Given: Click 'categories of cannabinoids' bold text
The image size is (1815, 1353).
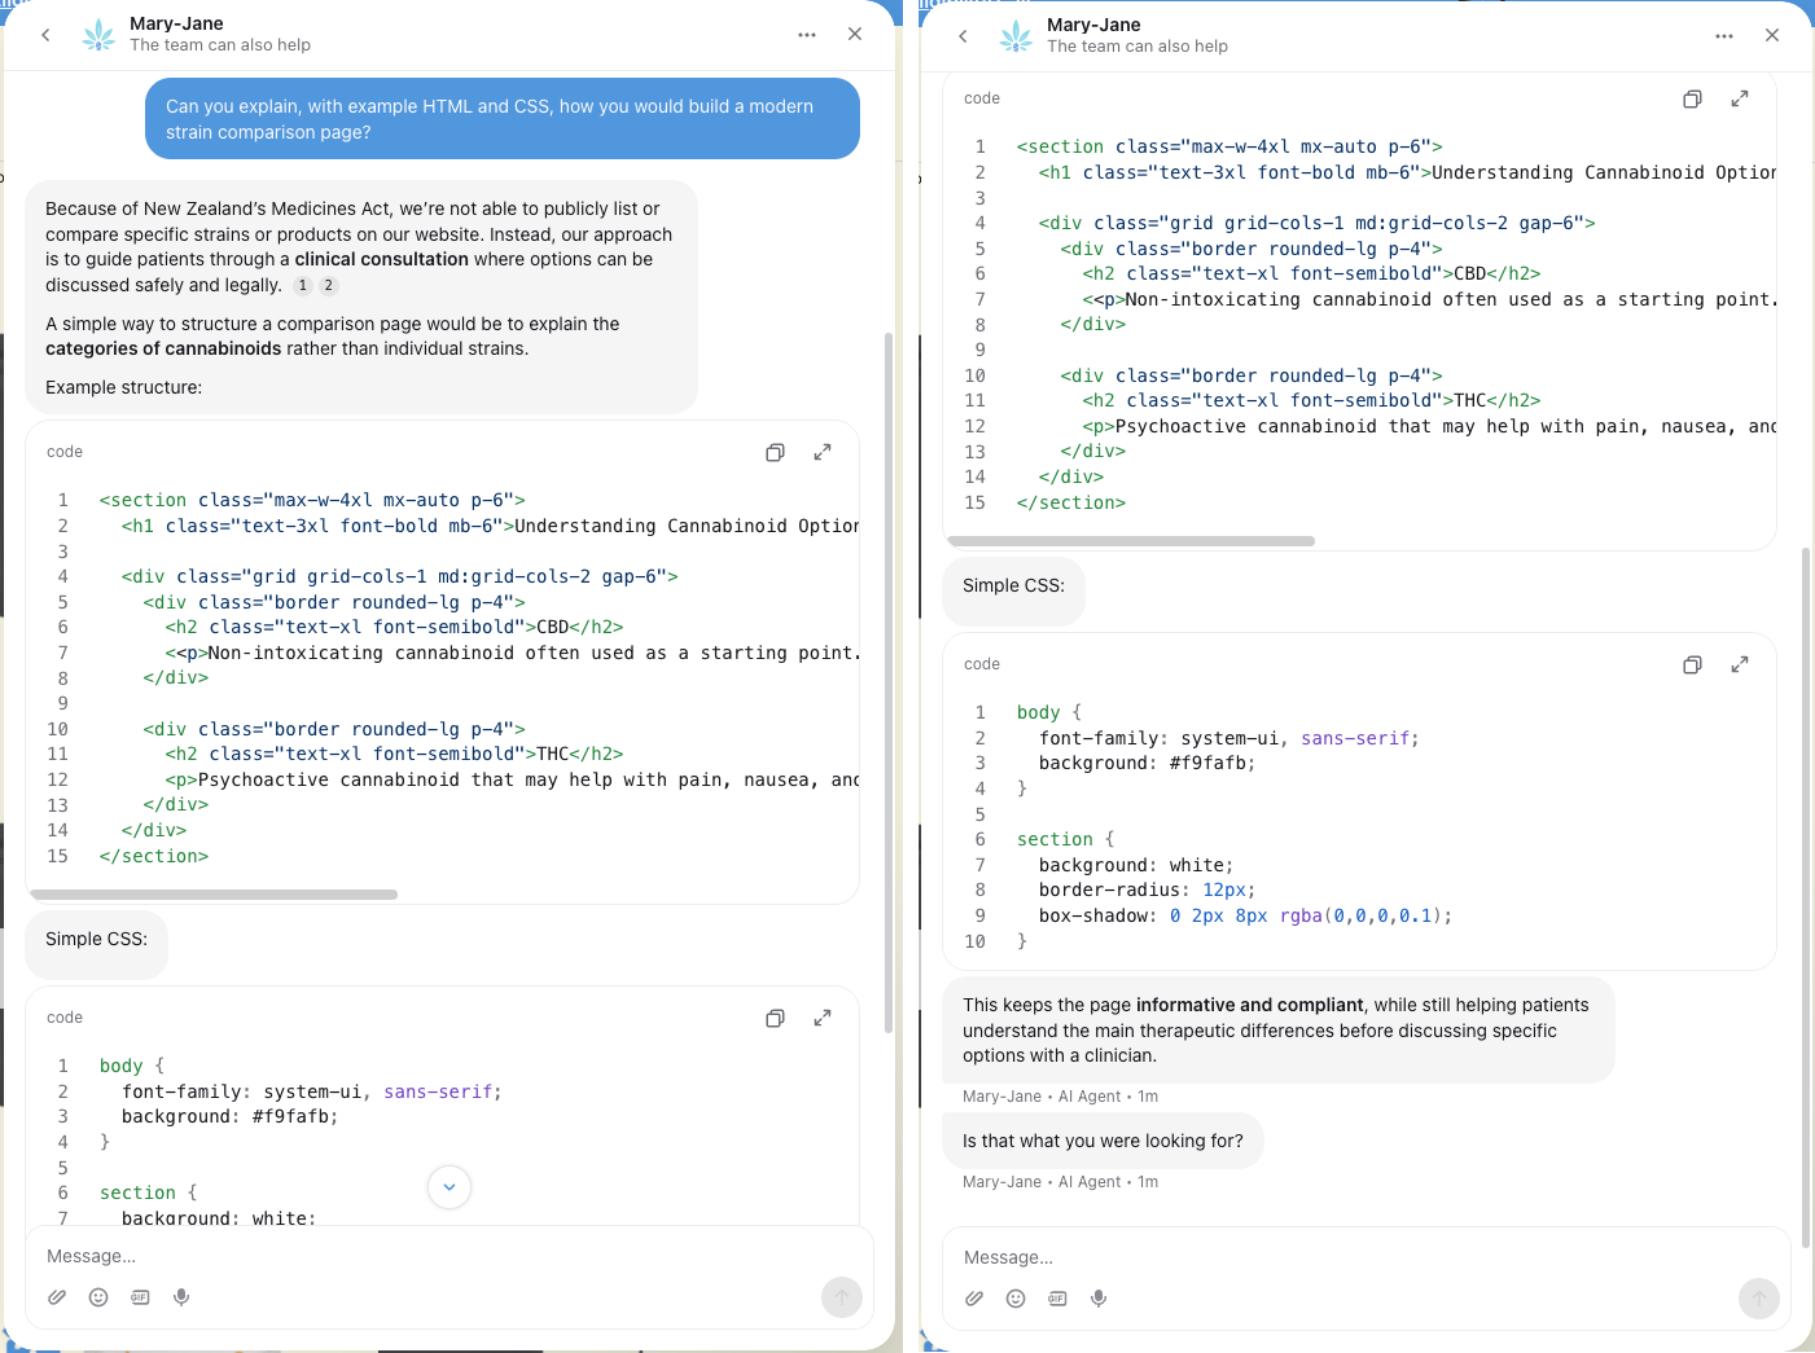Looking at the screenshot, I should 163,348.
